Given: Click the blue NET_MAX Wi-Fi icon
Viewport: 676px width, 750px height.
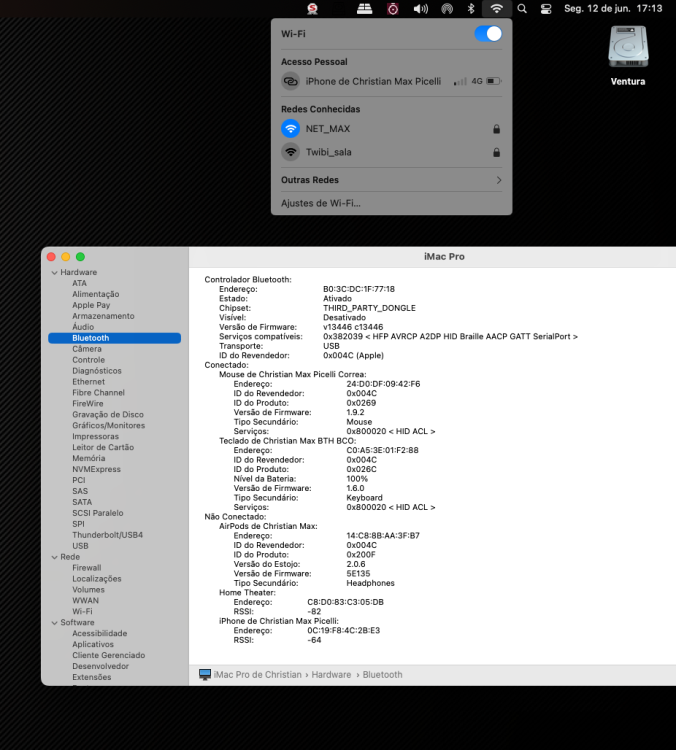Looking at the screenshot, I should click(x=290, y=129).
